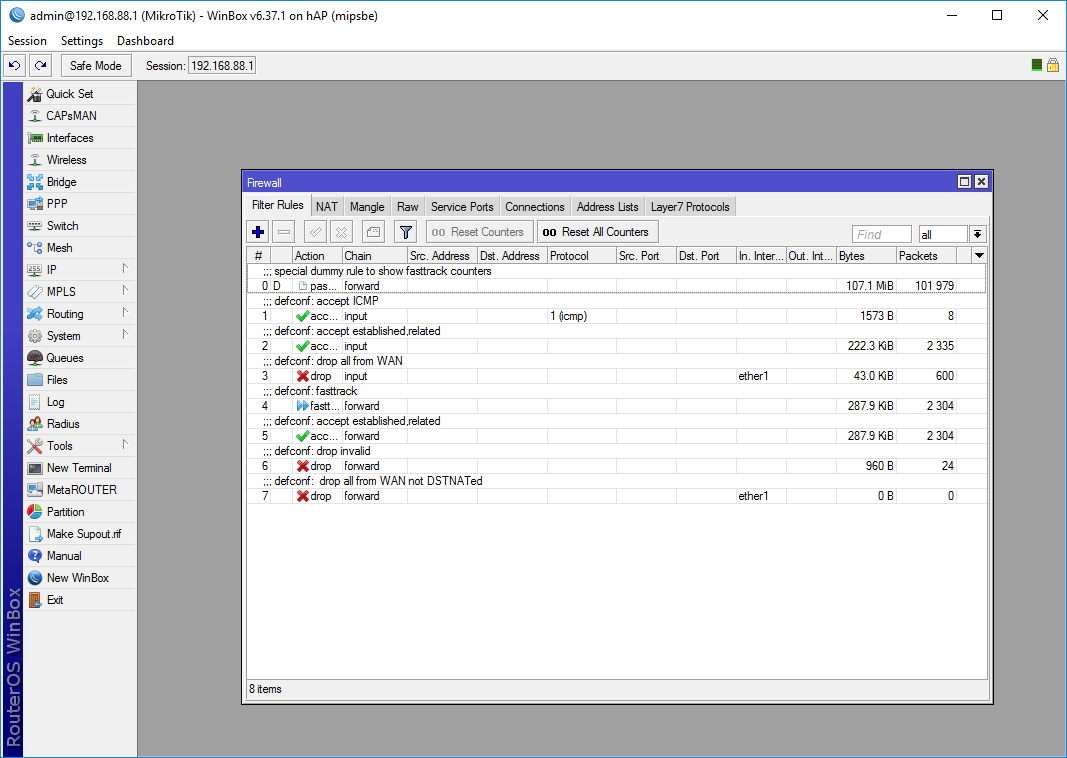Click the Remove rule minus icon
The height and width of the screenshot is (758, 1067).
click(x=284, y=232)
